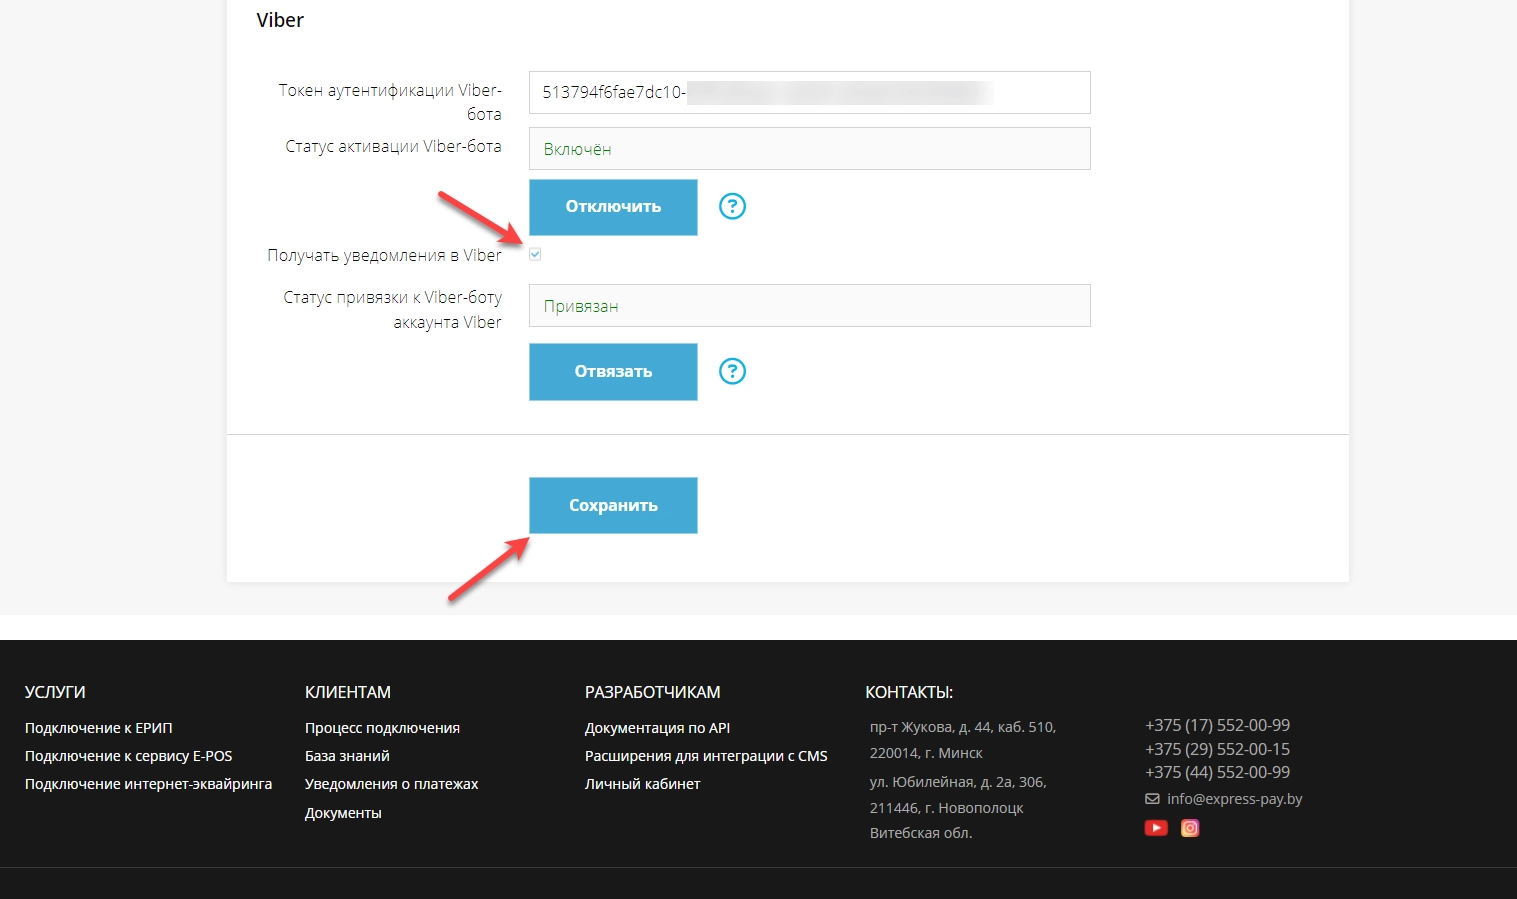Click КЛИЕНТАМ footer heading

[x=348, y=692]
